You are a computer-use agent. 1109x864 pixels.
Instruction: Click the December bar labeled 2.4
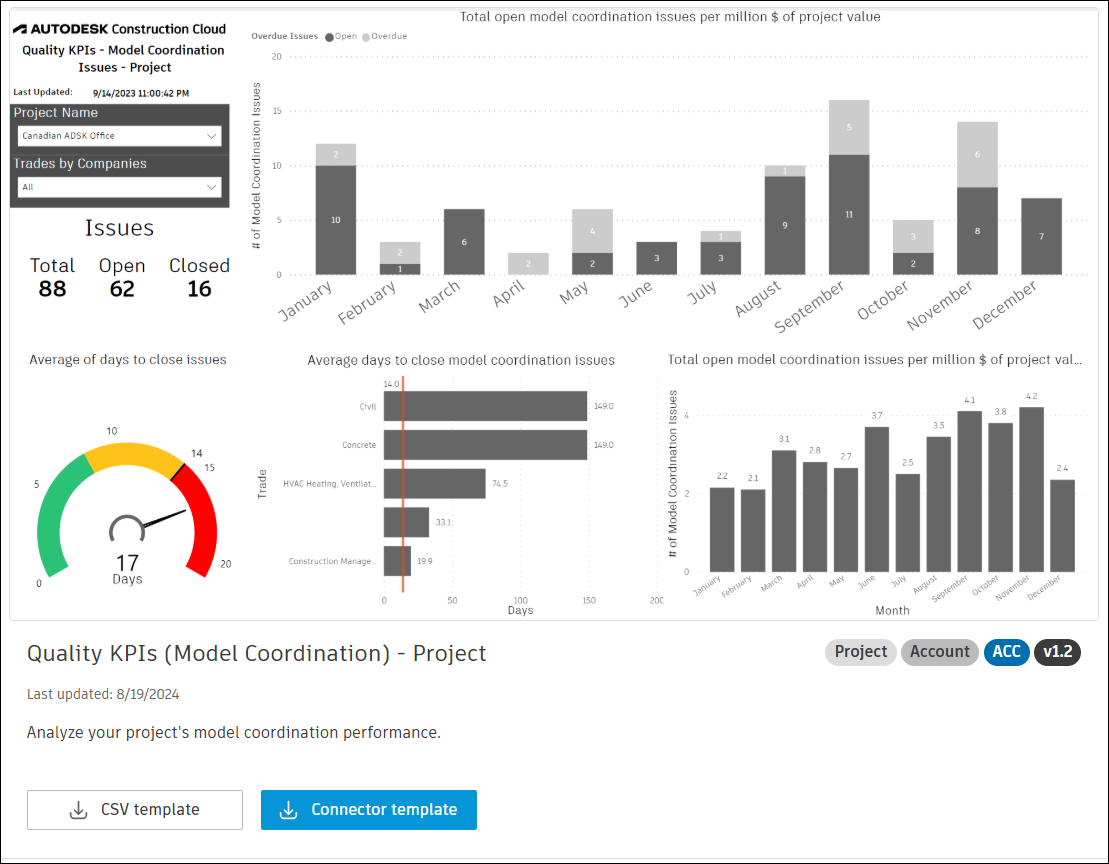pos(1062,526)
